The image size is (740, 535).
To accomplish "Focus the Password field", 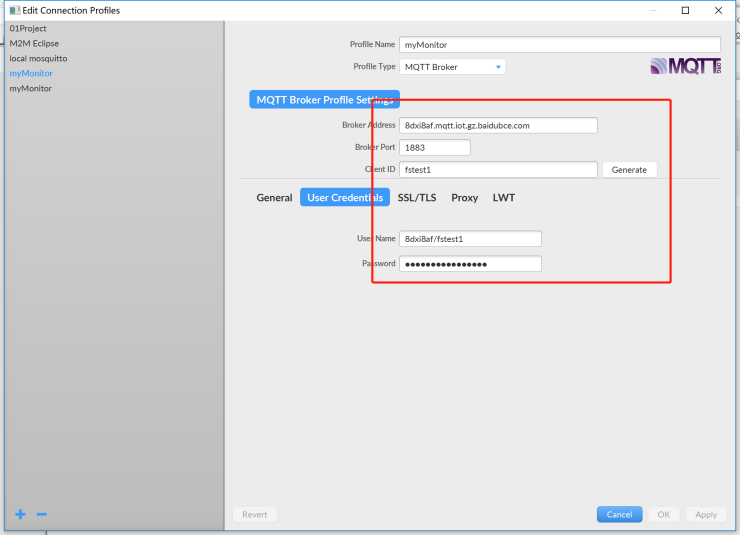I will pyautogui.click(x=471, y=264).
